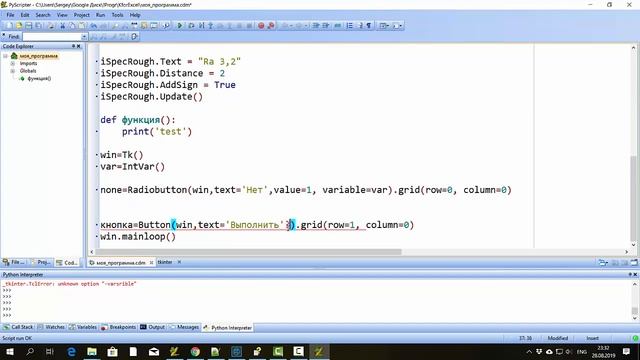Screen dimensions: 640x360
Task: Pin the Code Explorer panel
Action: [73, 46]
